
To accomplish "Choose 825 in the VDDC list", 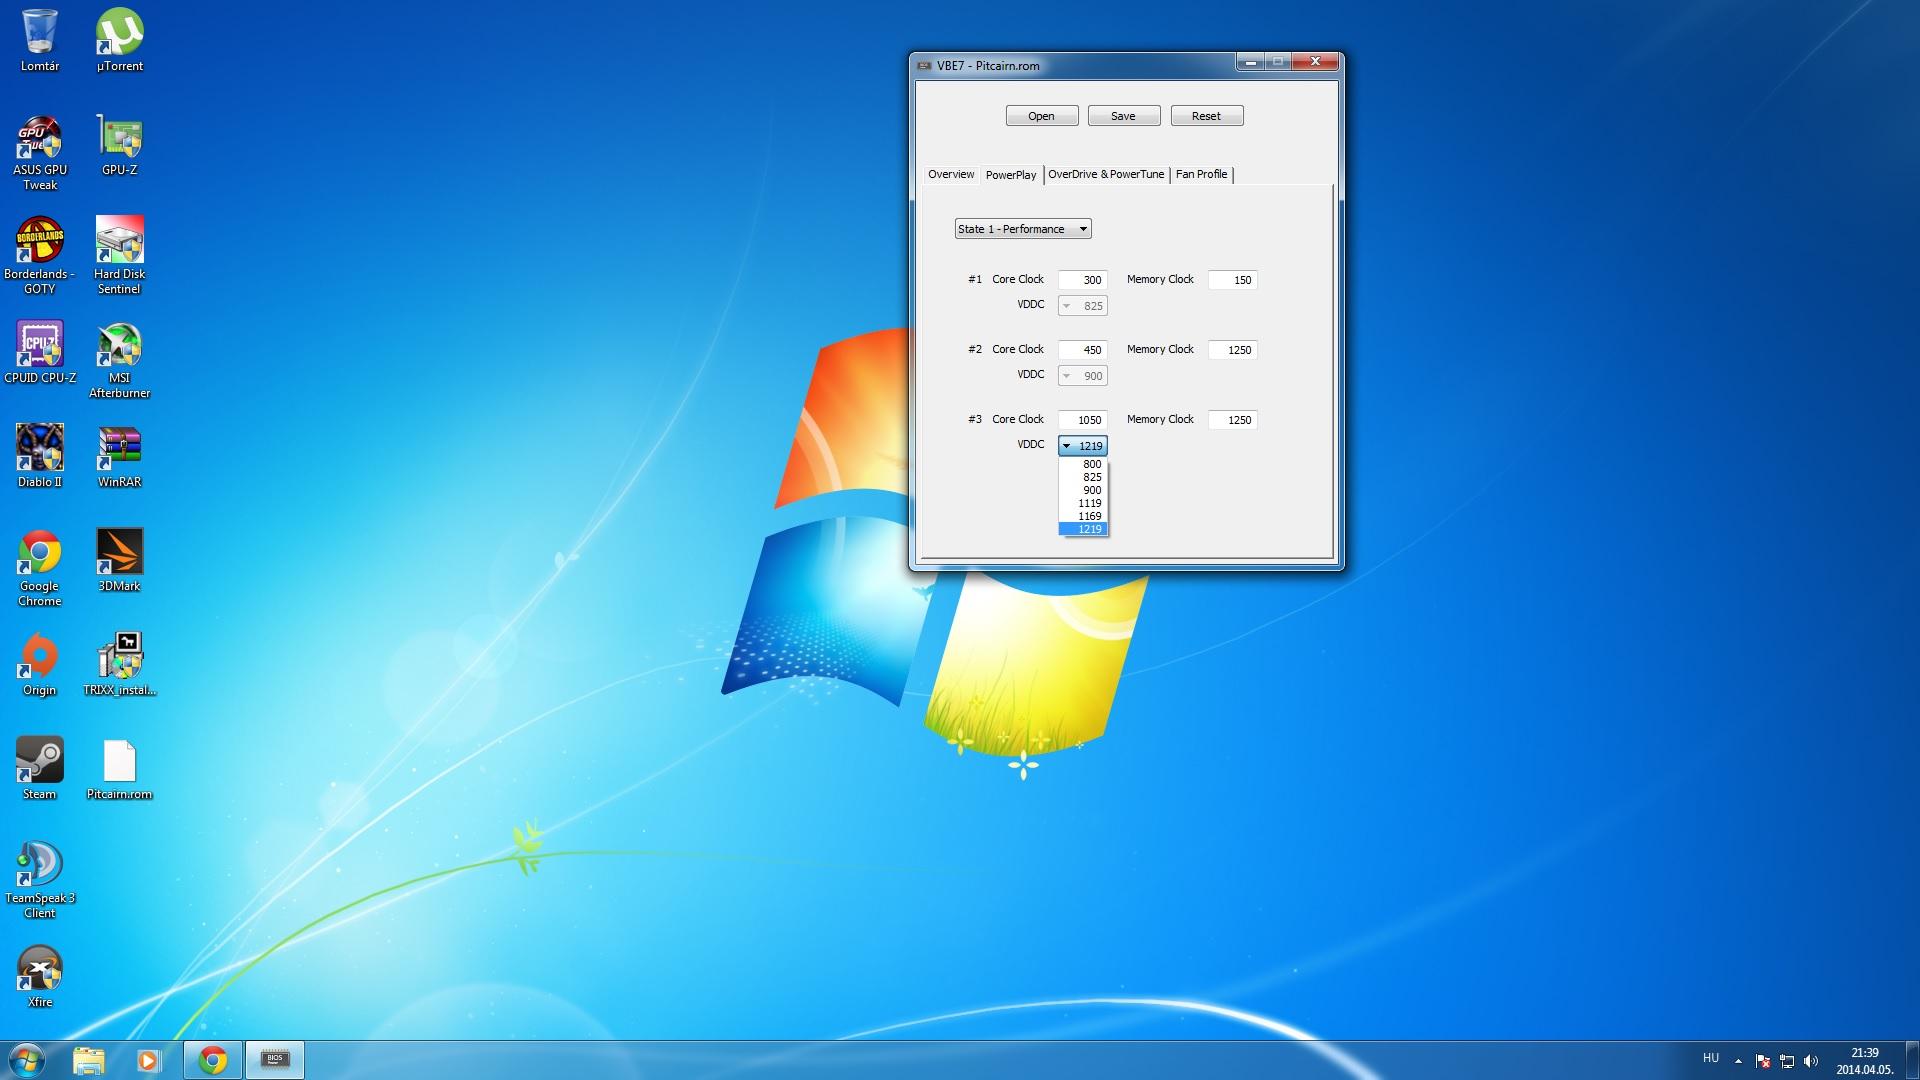I will [1083, 477].
